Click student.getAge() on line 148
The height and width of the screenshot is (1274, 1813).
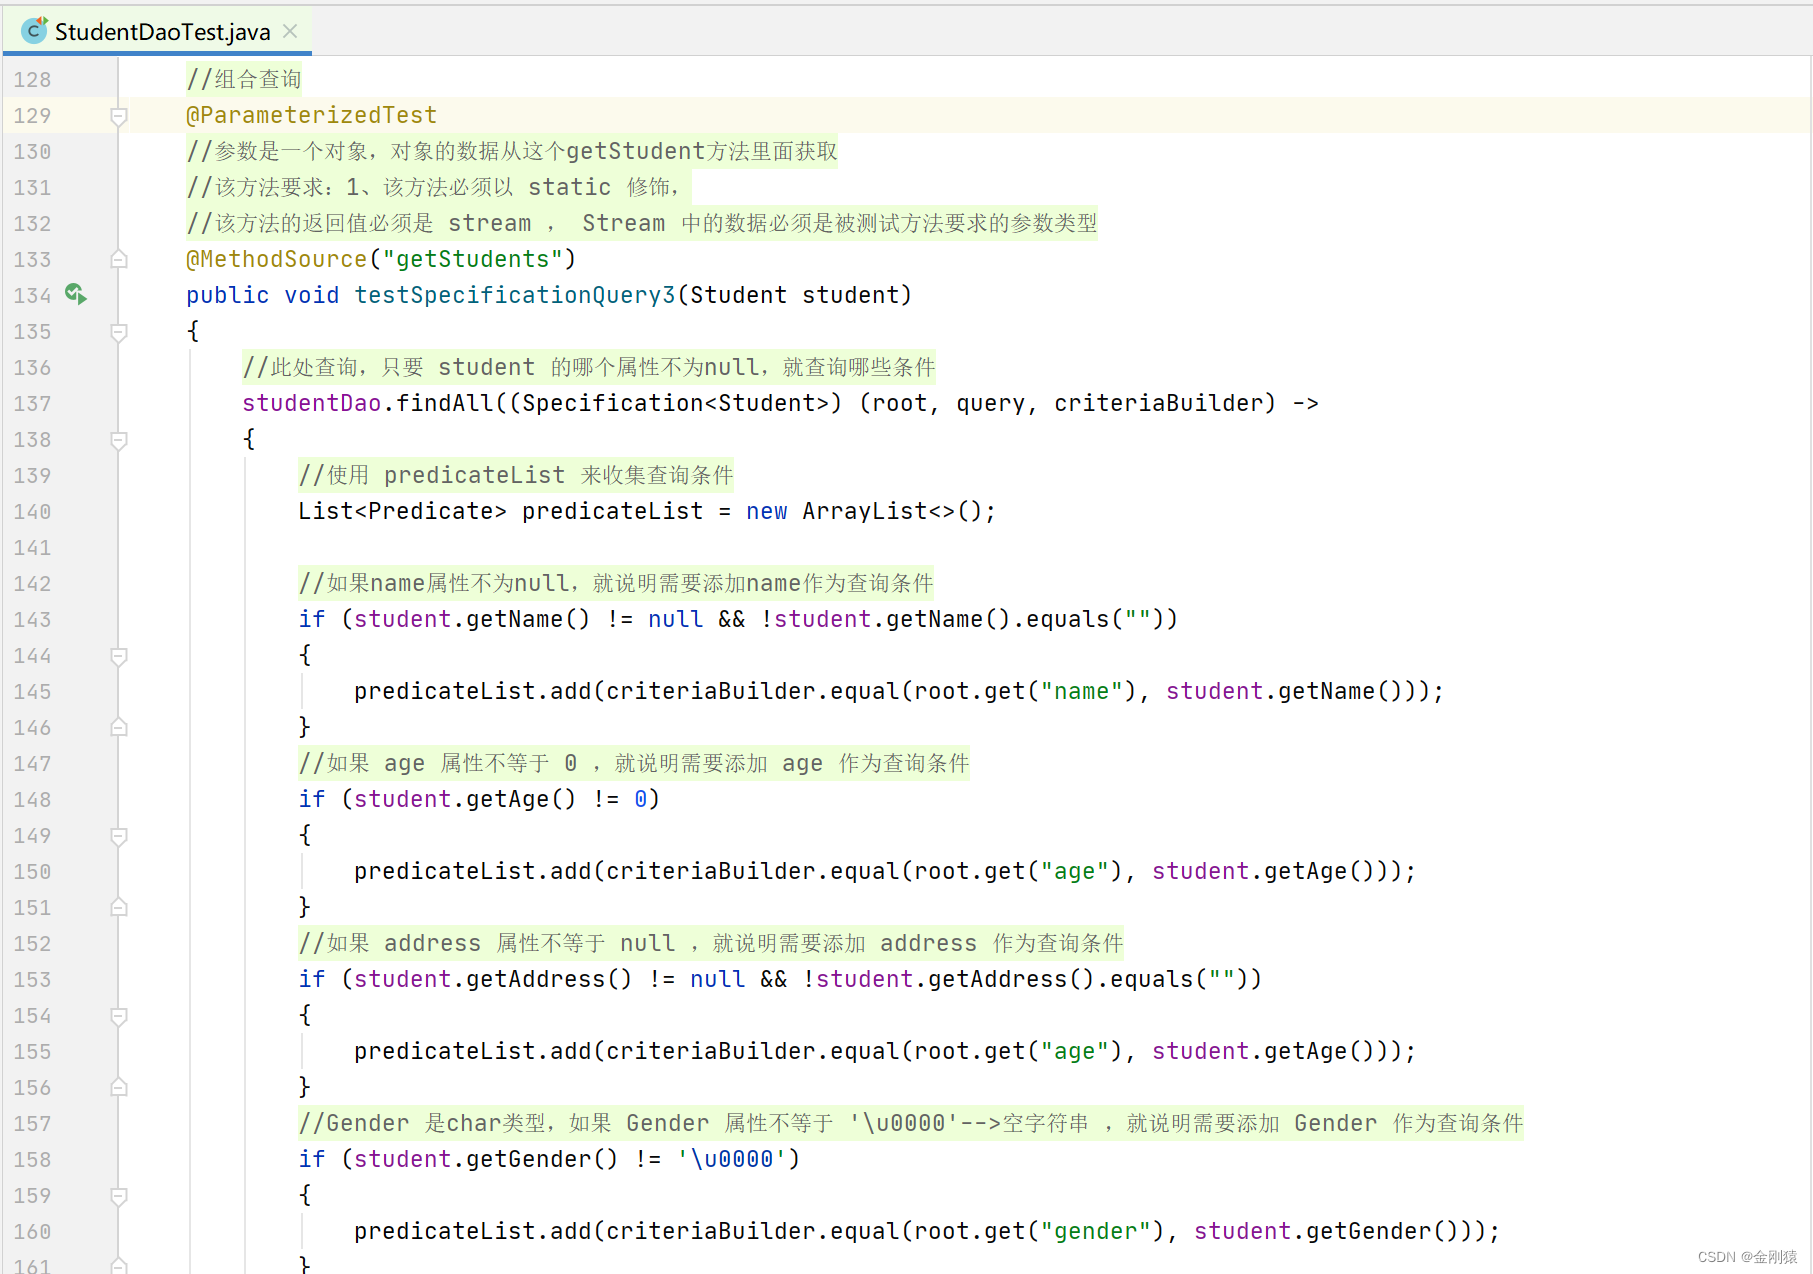click(466, 799)
